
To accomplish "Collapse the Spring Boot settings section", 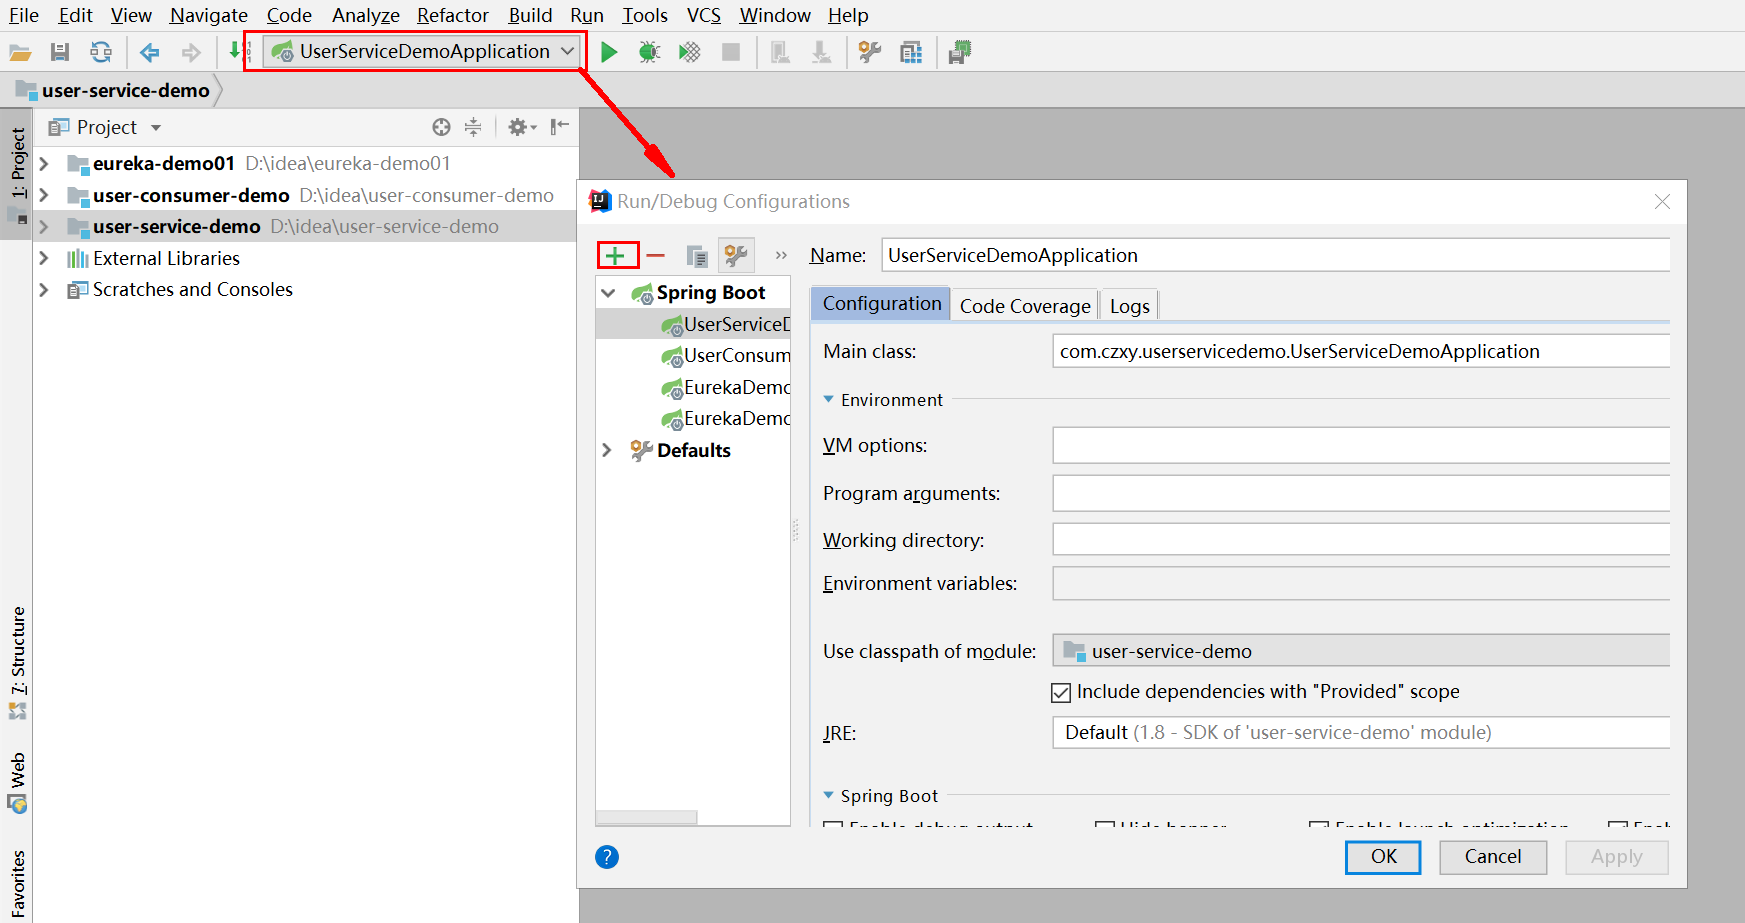I will pyautogui.click(x=828, y=796).
